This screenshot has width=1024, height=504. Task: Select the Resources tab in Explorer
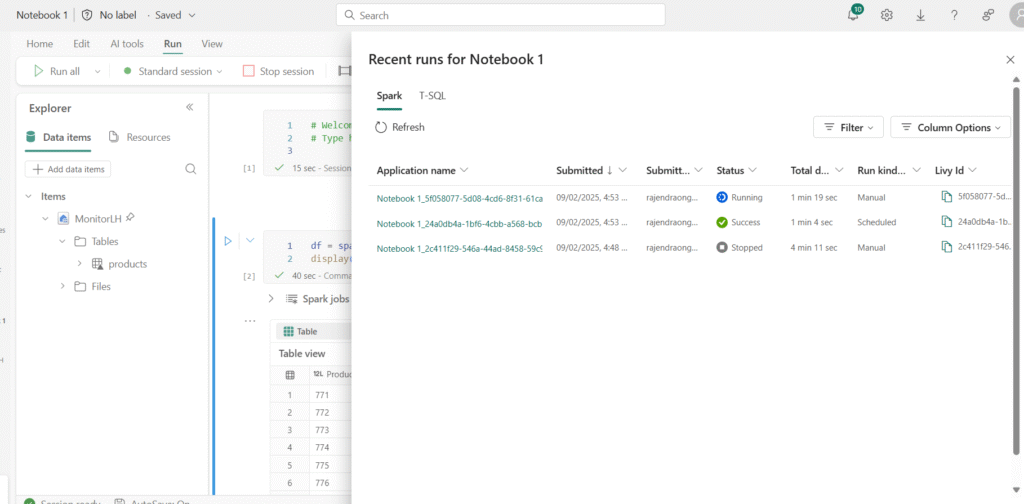pos(140,137)
